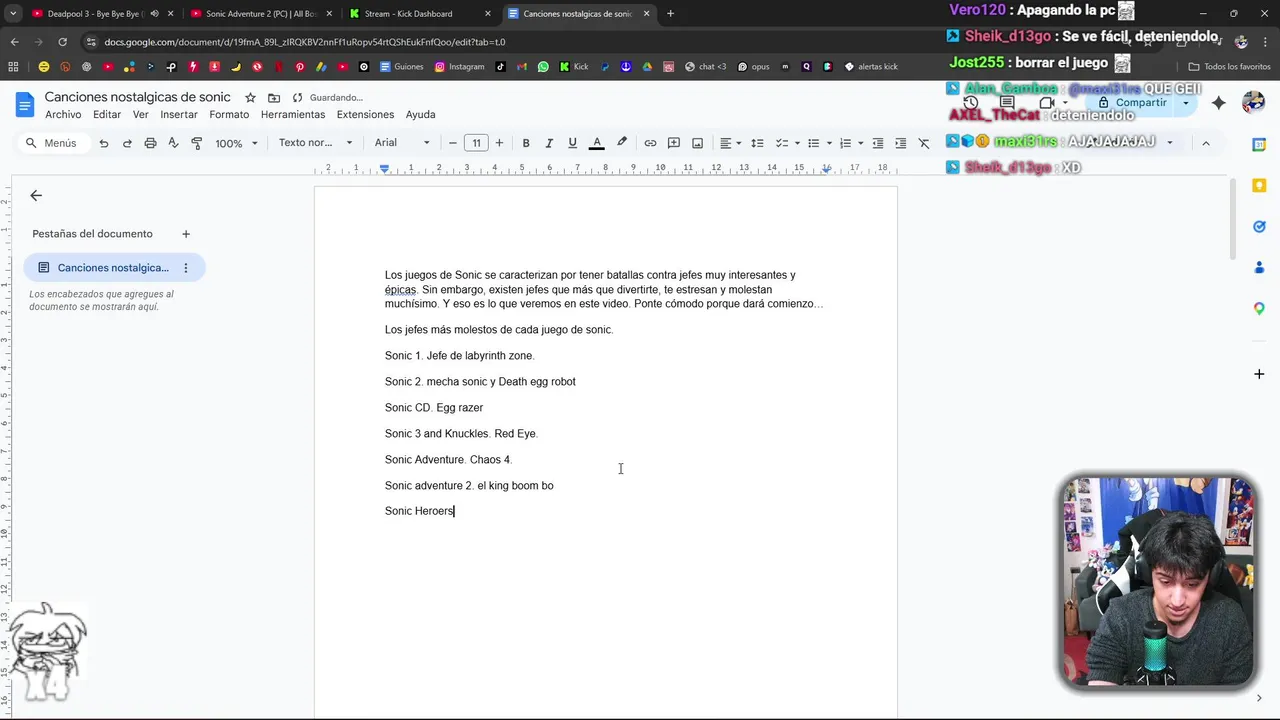Run spelling and grammar check icon
The image size is (1280, 720).
(173, 143)
